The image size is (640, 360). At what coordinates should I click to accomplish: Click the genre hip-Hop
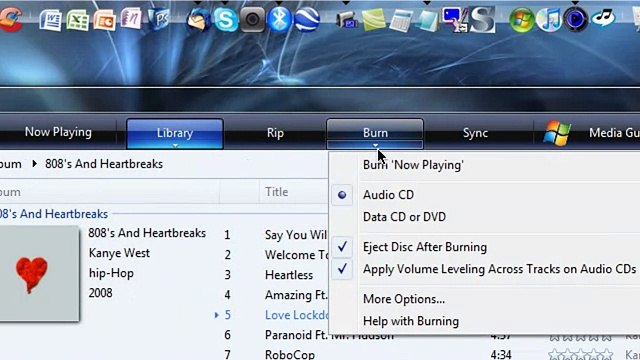point(111,273)
